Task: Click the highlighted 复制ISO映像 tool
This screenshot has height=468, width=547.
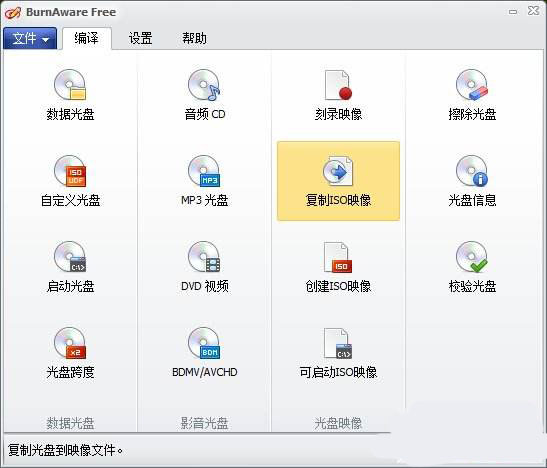Action: coord(338,181)
